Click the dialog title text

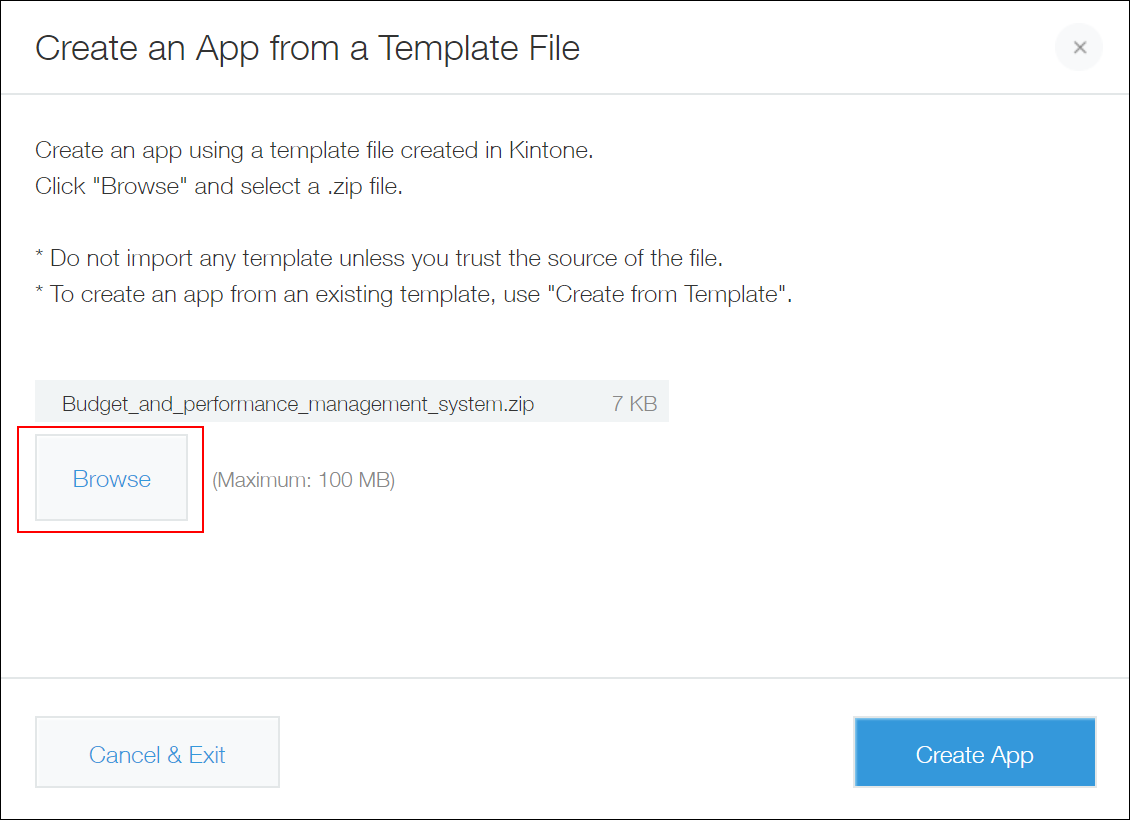click(308, 47)
